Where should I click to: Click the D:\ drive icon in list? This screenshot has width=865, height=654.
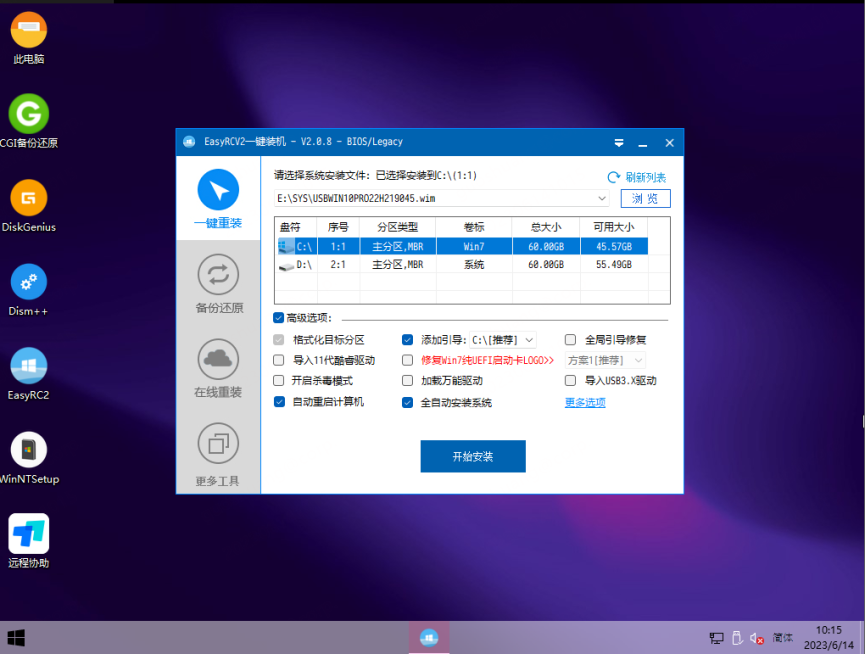coord(286,266)
